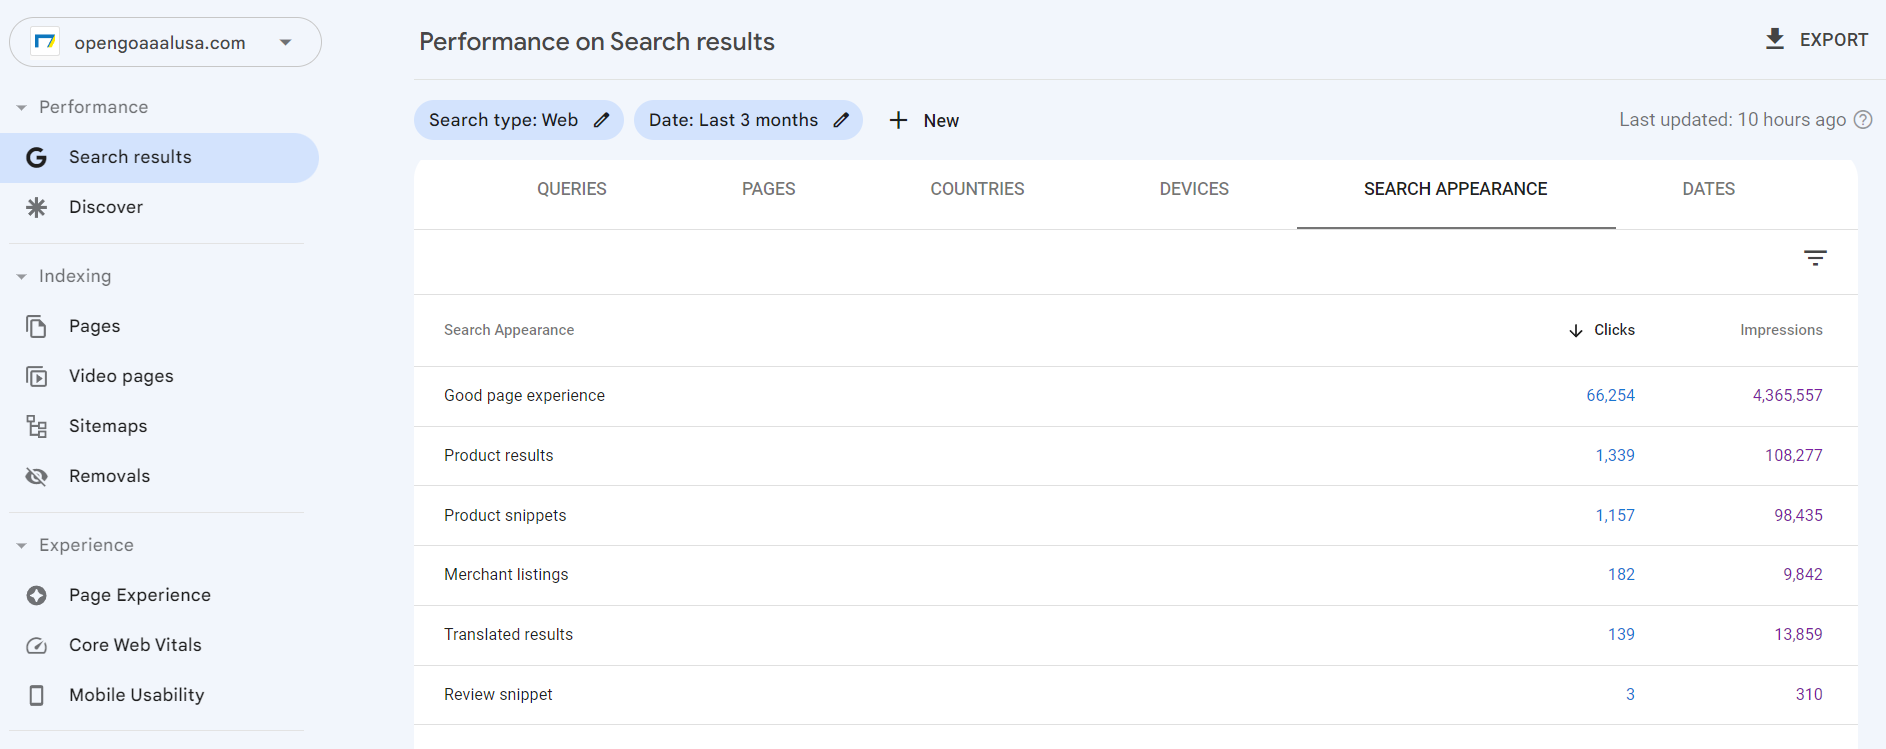Image resolution: width=1886 pixels, height=749 pixels.
Task: Click the Export download icon
Action: pos(1775,38)
